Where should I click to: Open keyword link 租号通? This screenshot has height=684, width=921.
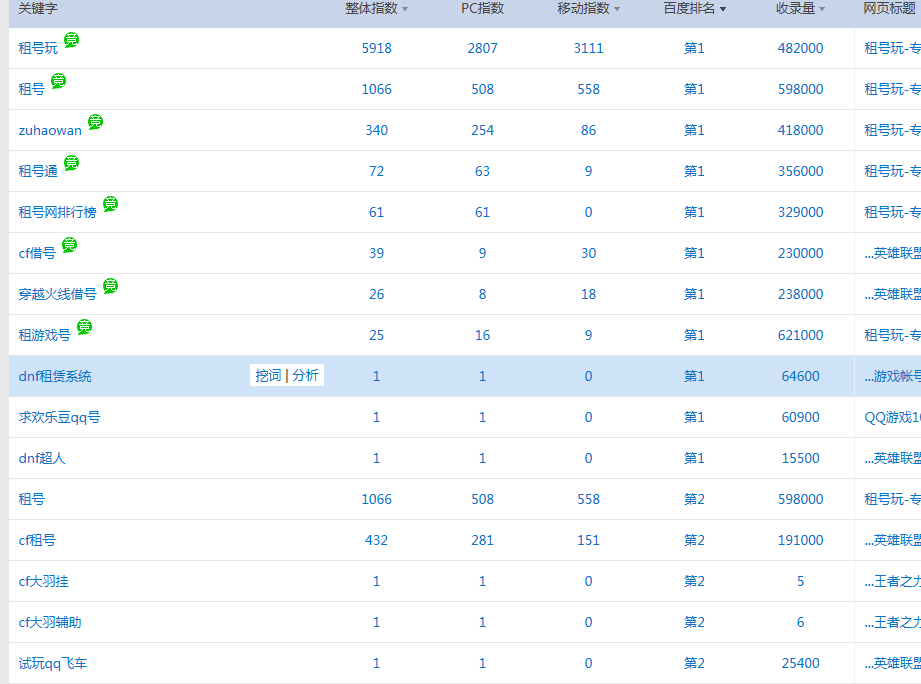tap(38, 171)
